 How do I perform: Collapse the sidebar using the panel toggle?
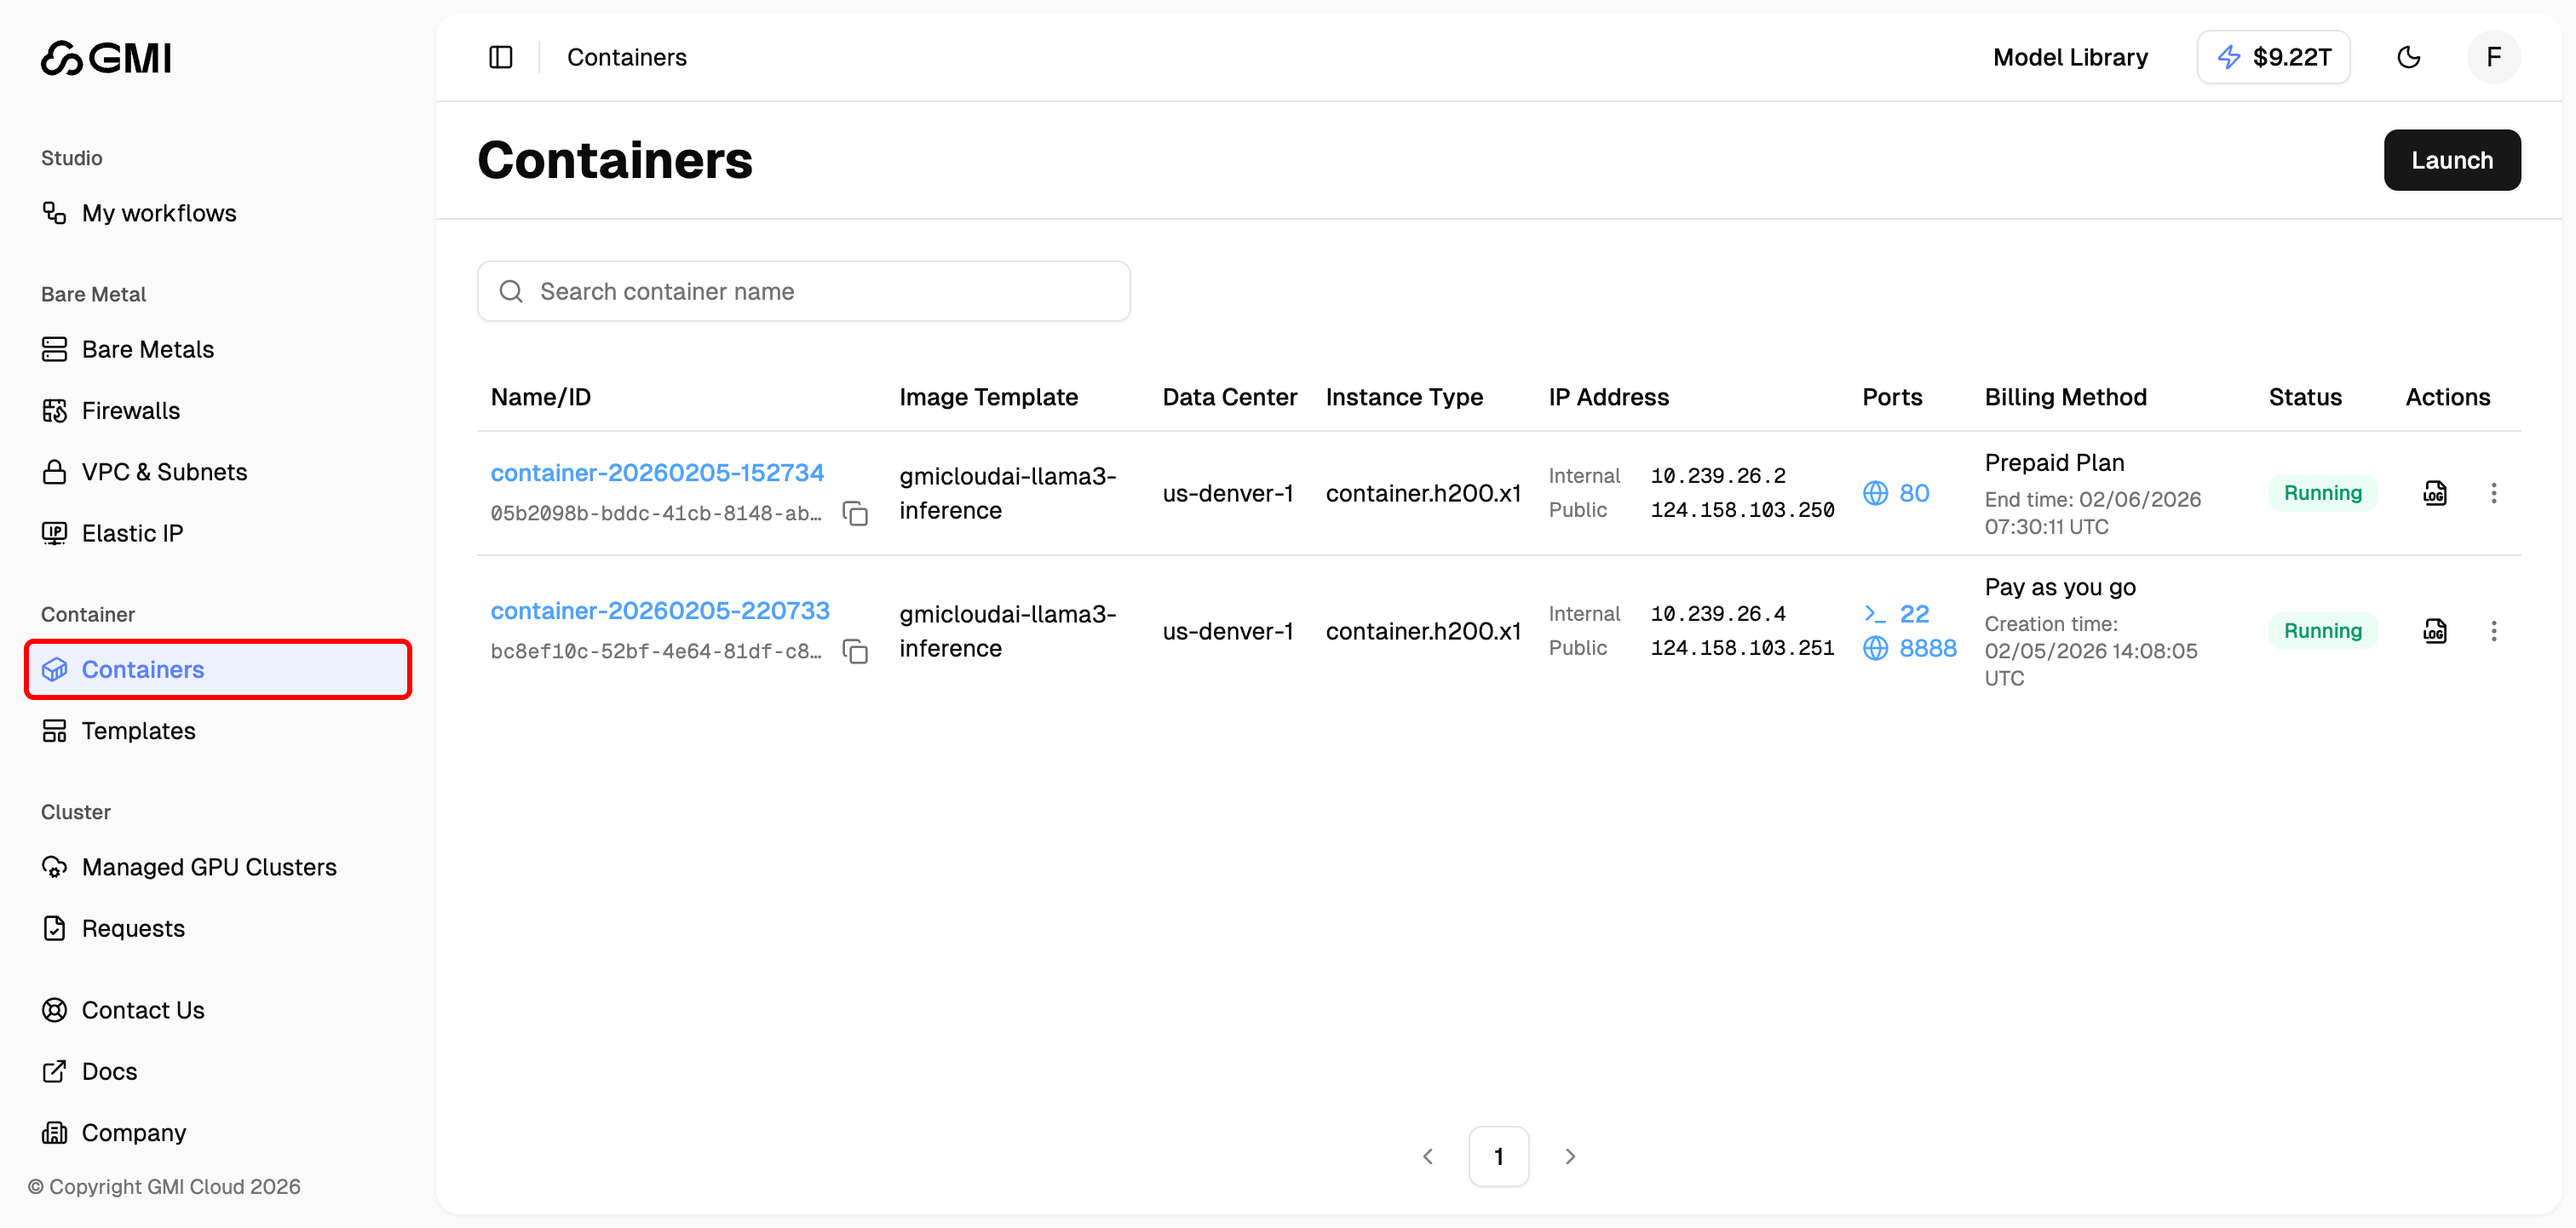pyautogui.click(x=500, y=57)
